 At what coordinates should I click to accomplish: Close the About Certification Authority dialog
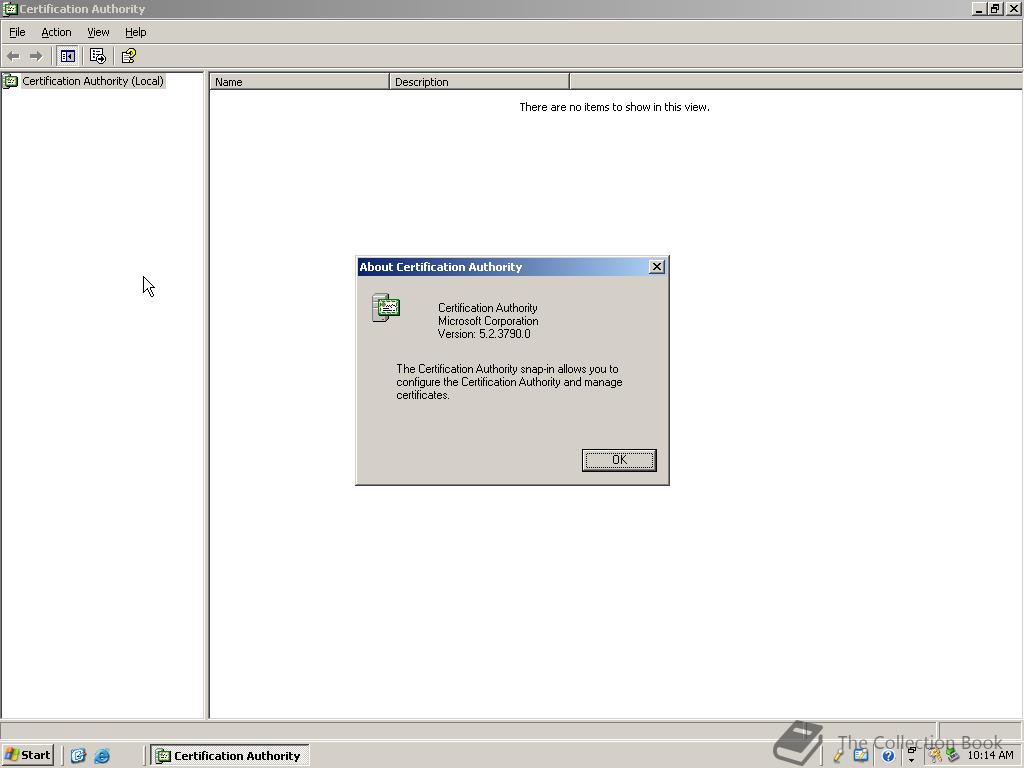[657, 266]
